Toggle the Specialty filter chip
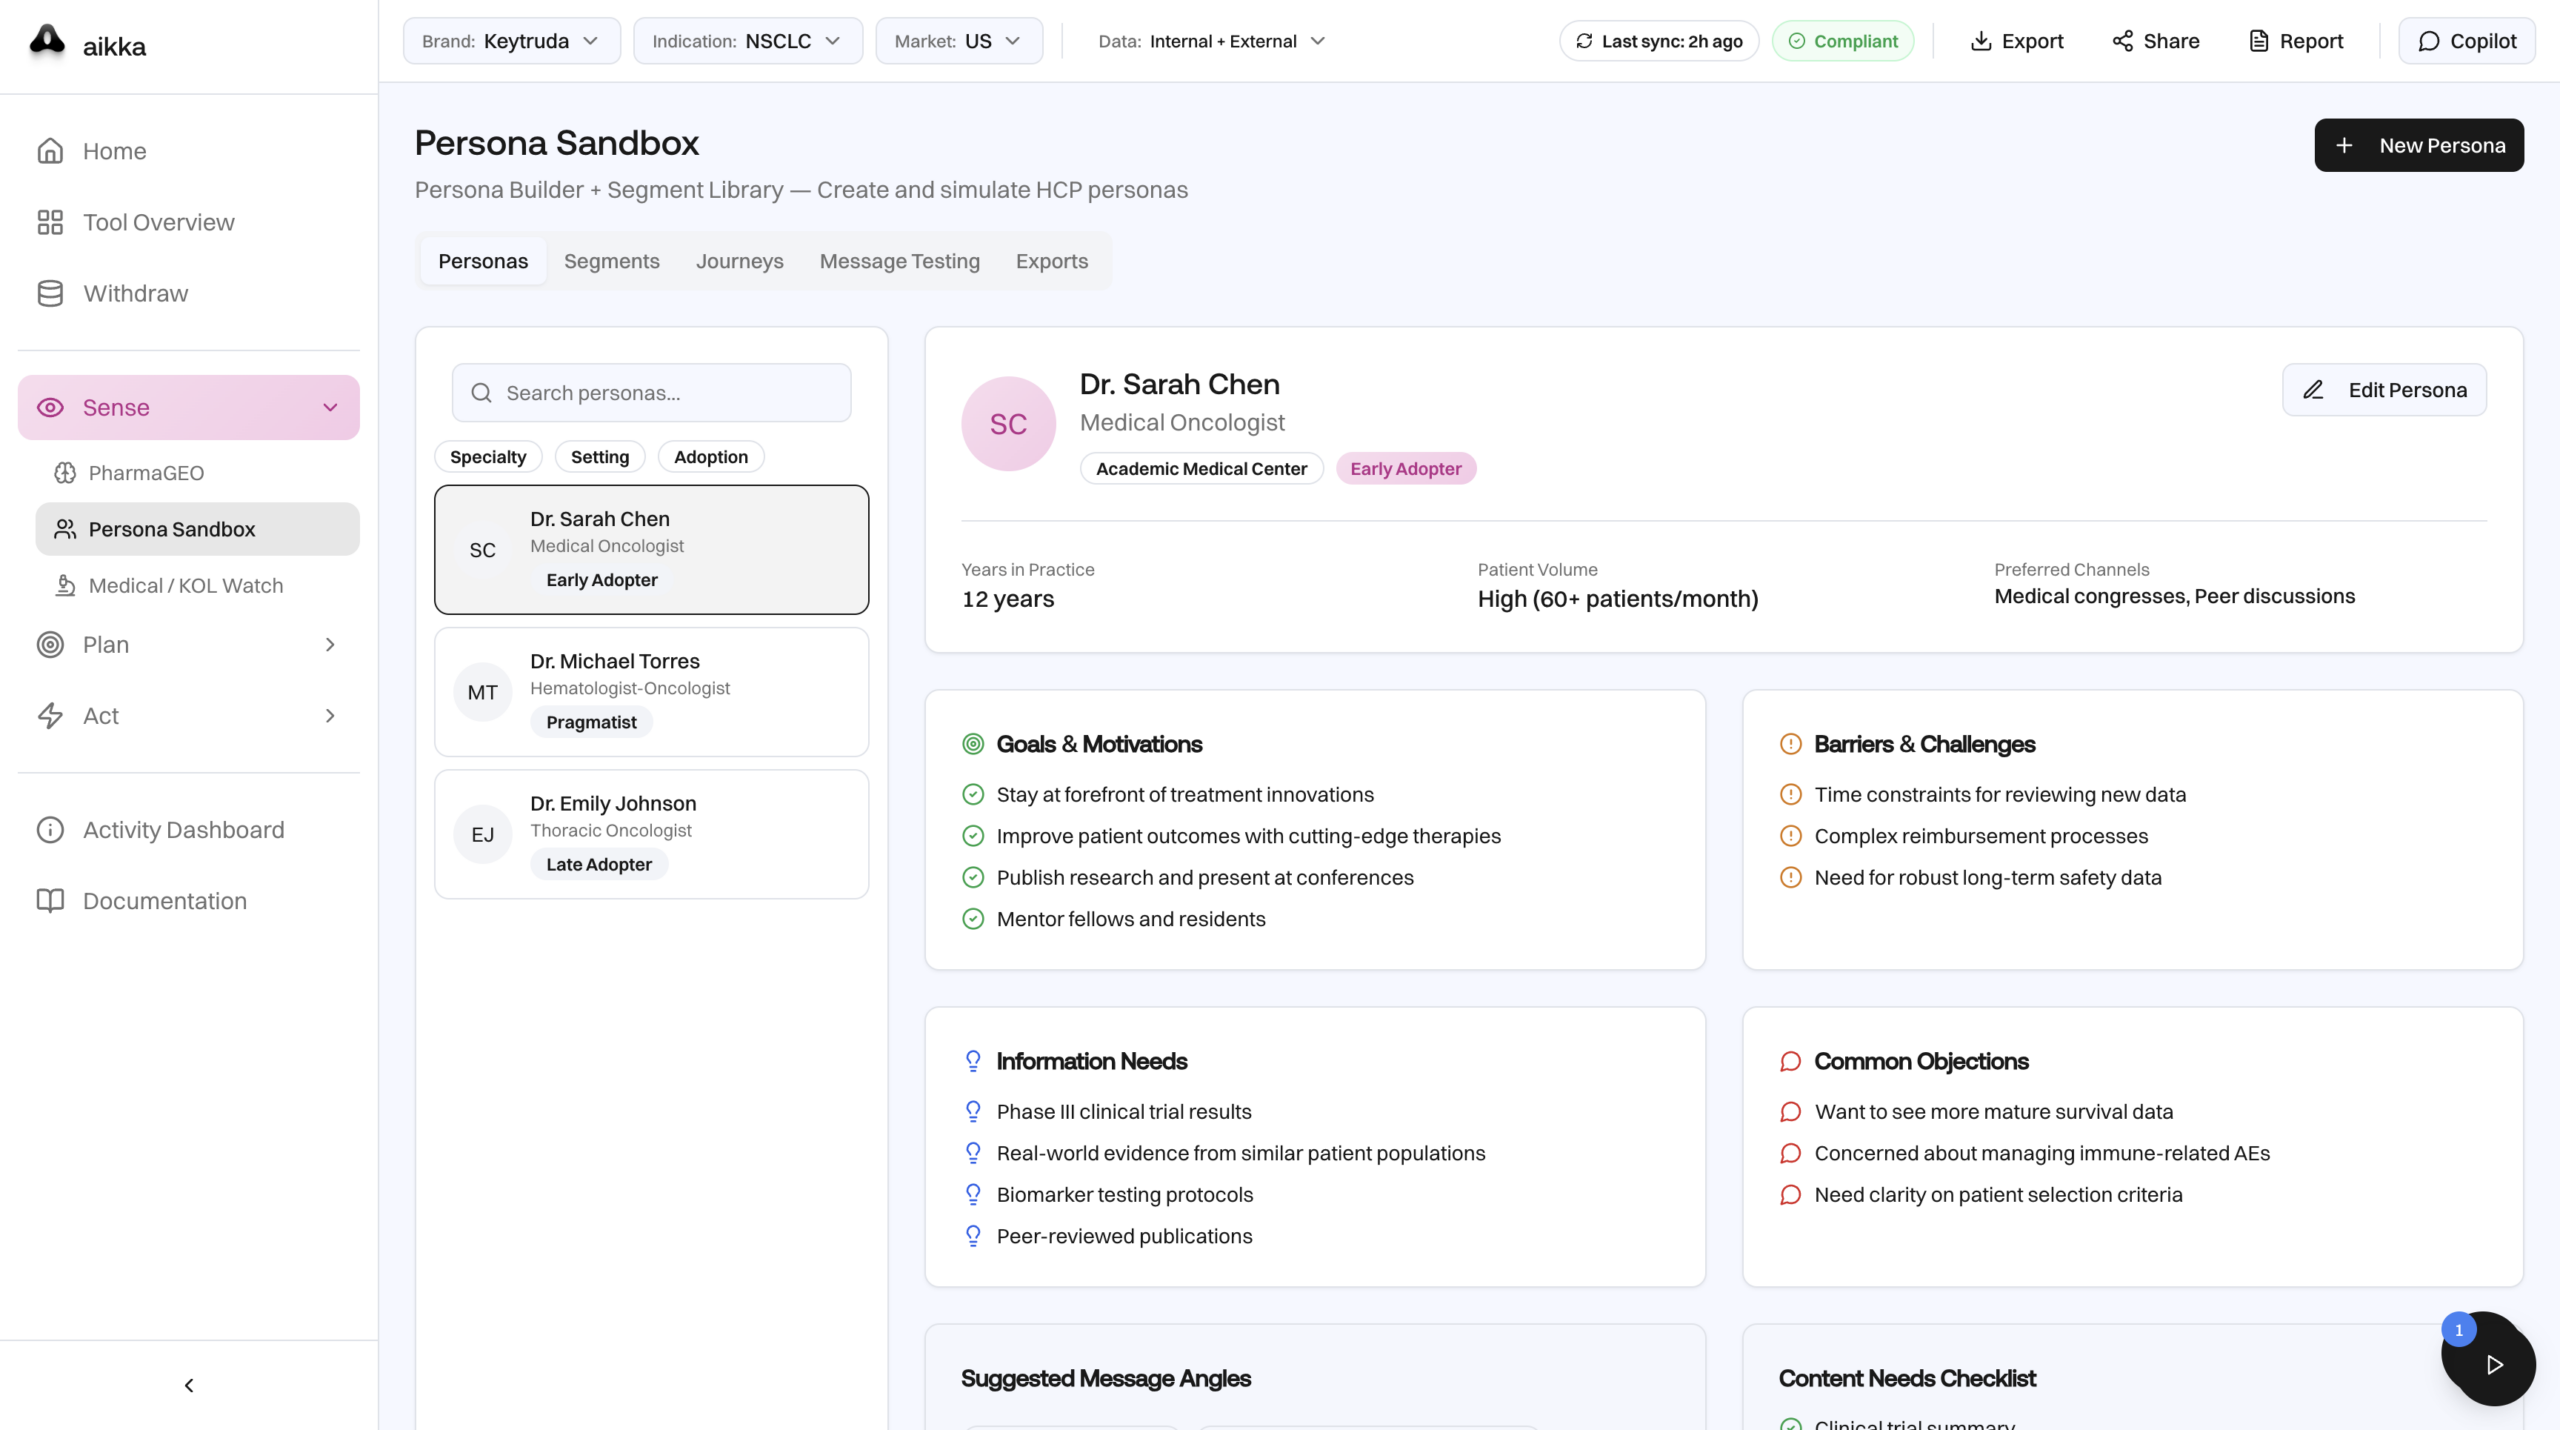Image resolution: width=2560 pixels, height=1430 pixels. (488, 457)
